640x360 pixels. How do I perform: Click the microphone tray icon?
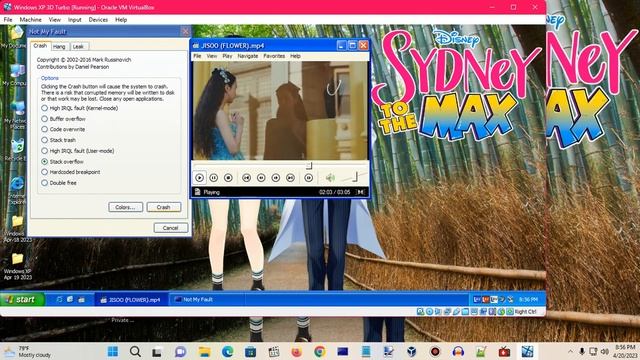(582, 351)
